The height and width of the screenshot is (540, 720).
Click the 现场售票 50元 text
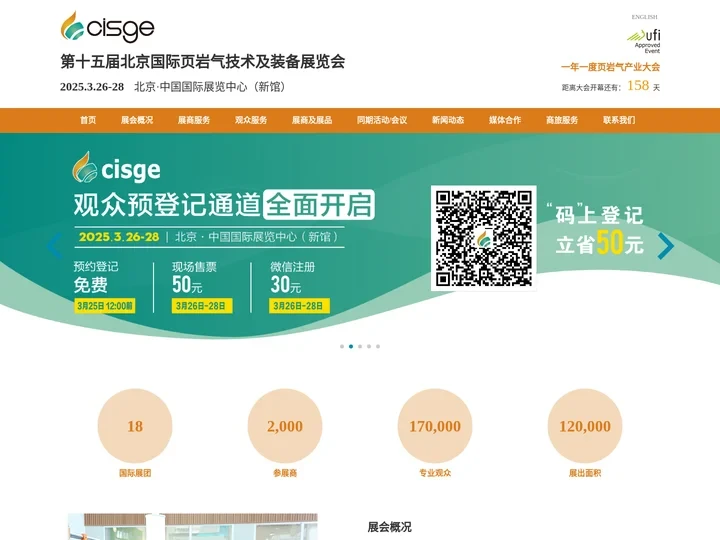[194, 278]
